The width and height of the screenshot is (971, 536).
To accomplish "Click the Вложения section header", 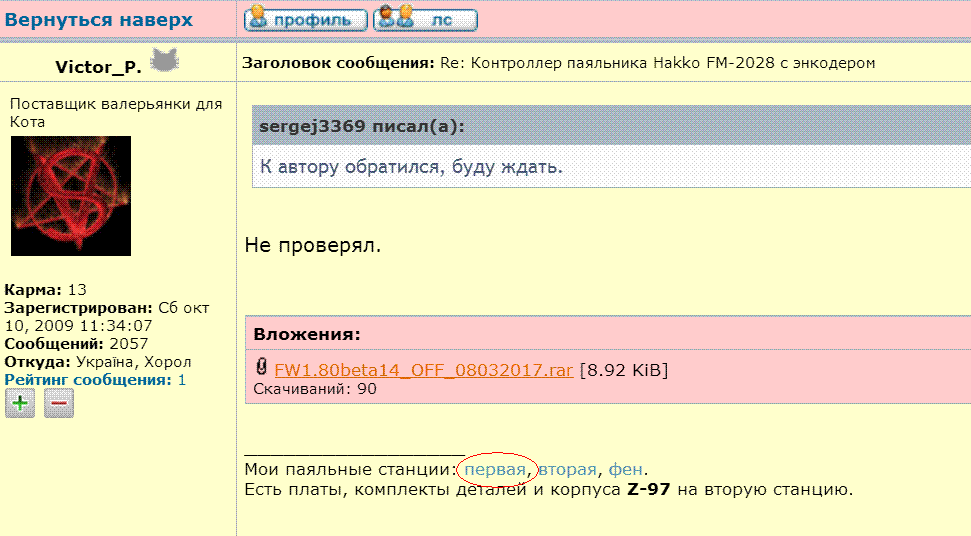I will [x=306, y=334].
